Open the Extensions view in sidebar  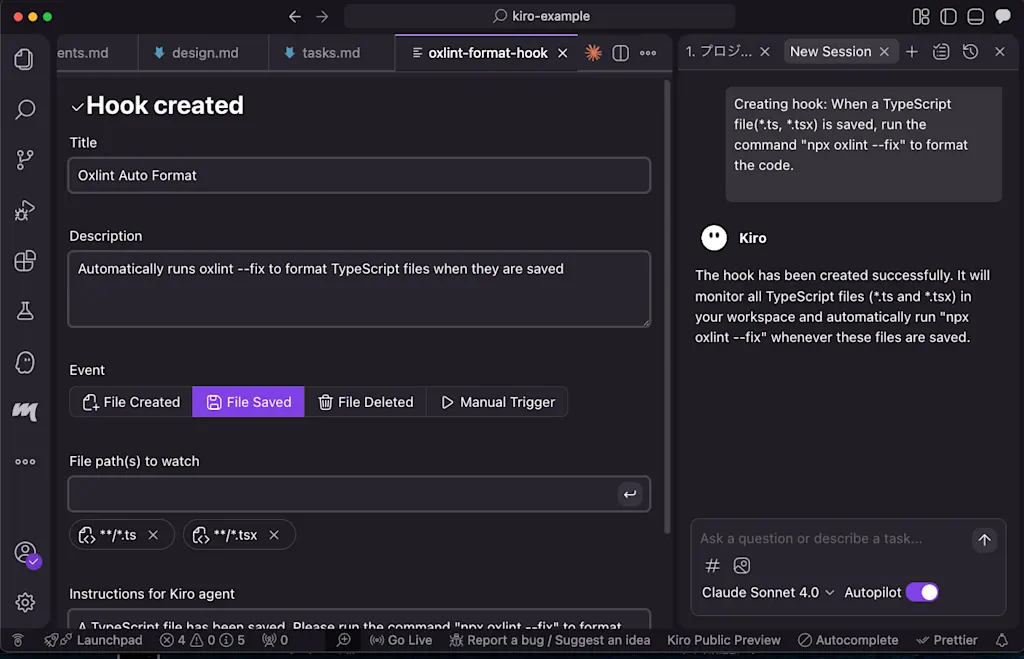coord(25,261)
